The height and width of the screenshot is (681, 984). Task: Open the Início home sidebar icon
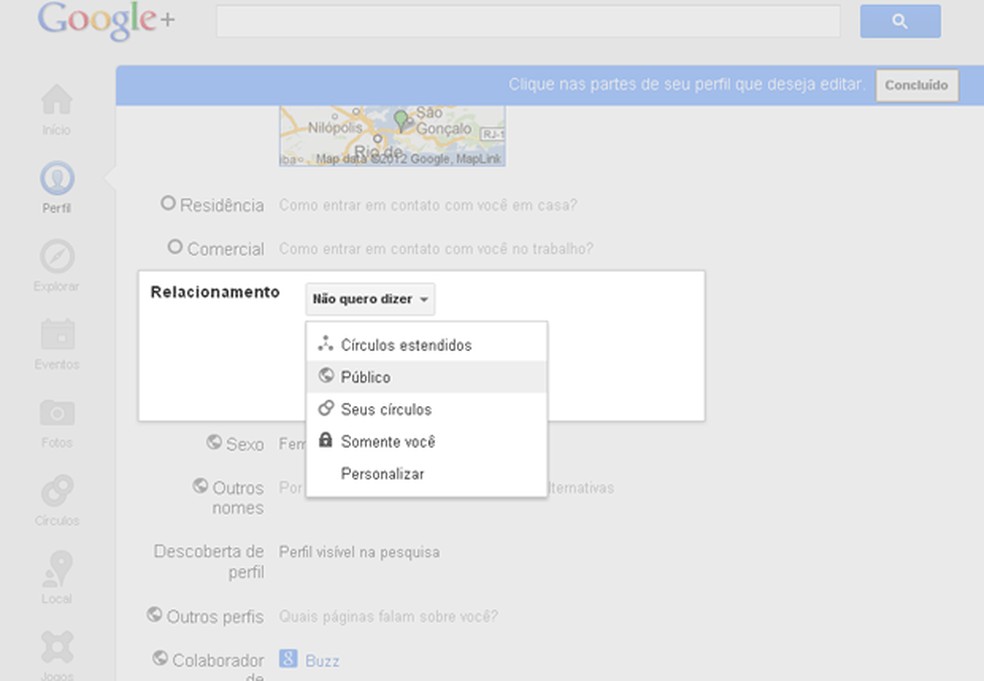(x=56, y=100)
